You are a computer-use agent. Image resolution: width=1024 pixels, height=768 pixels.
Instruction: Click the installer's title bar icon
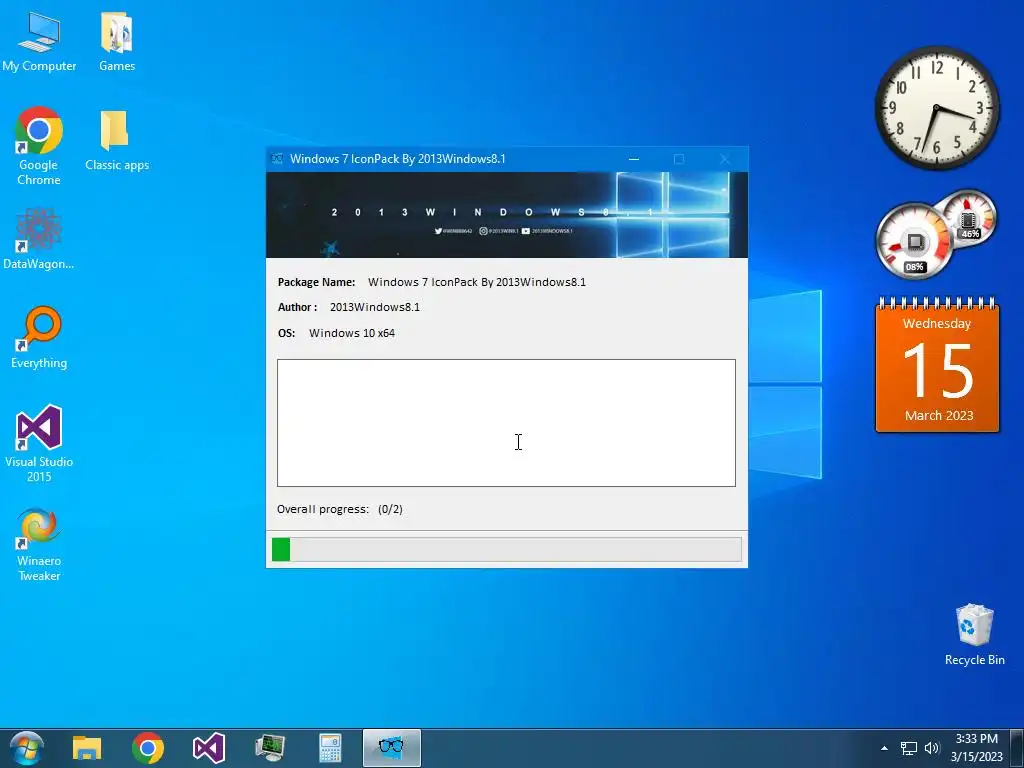277,159
